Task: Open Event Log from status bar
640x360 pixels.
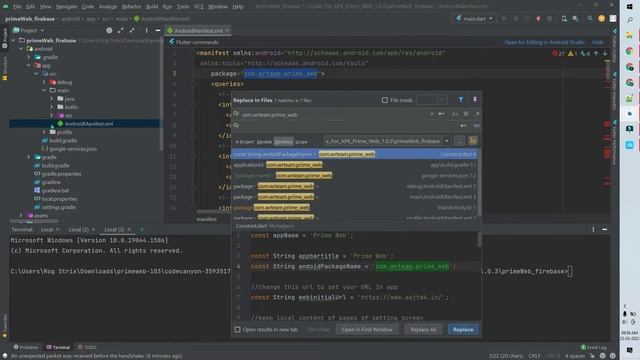Action: tap(594, 347)
